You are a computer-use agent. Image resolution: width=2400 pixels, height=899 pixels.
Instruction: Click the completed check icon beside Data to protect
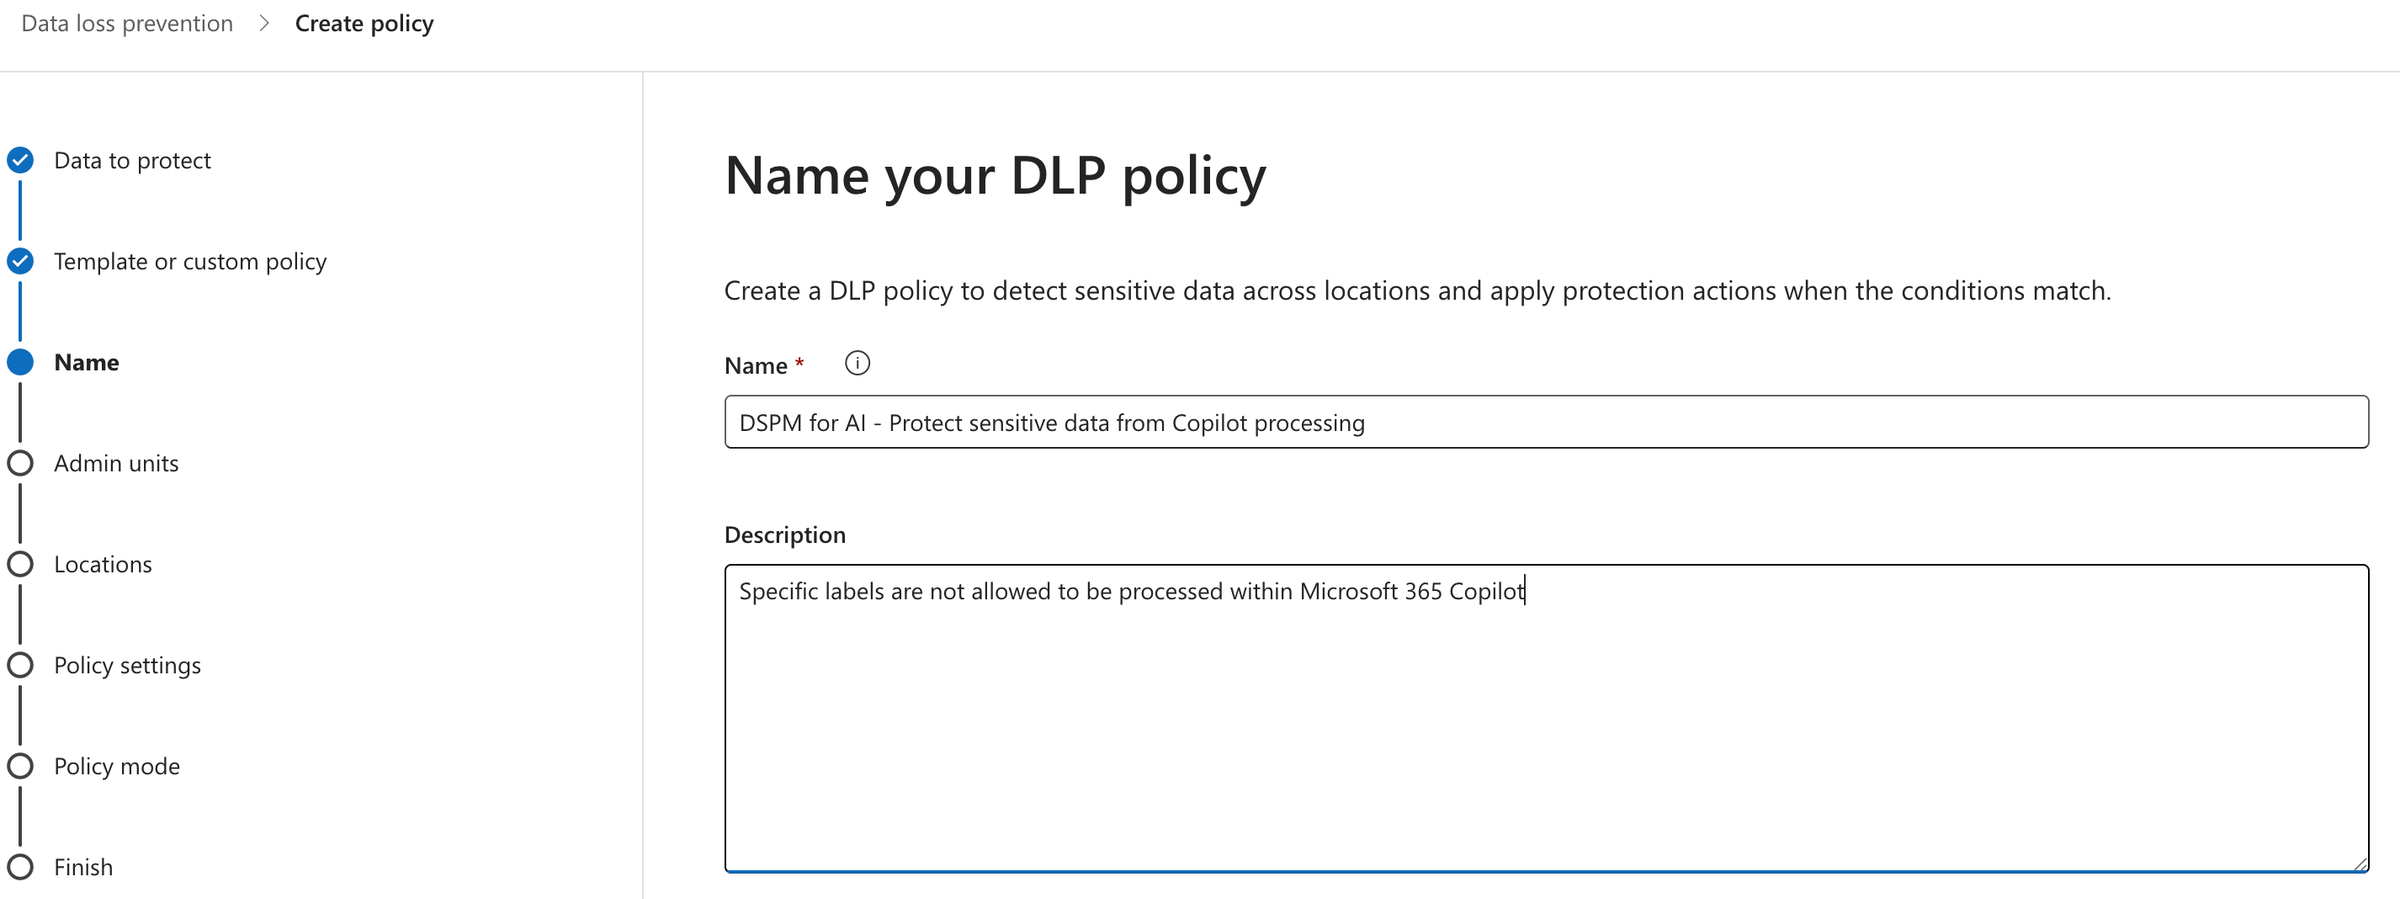coord(20,159)
